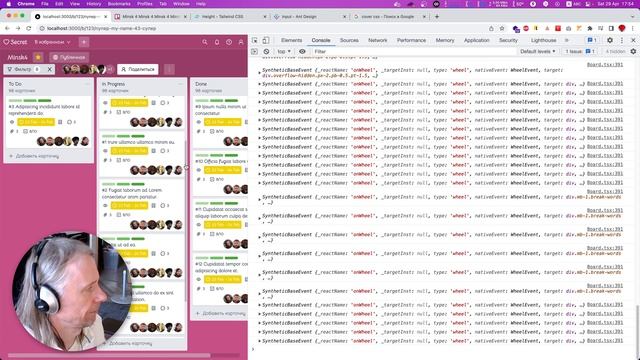Image resolution: width=640 pixels, height=360 pixels.
Task: Switch to the Sources tab
Action: tap(349, 40)
